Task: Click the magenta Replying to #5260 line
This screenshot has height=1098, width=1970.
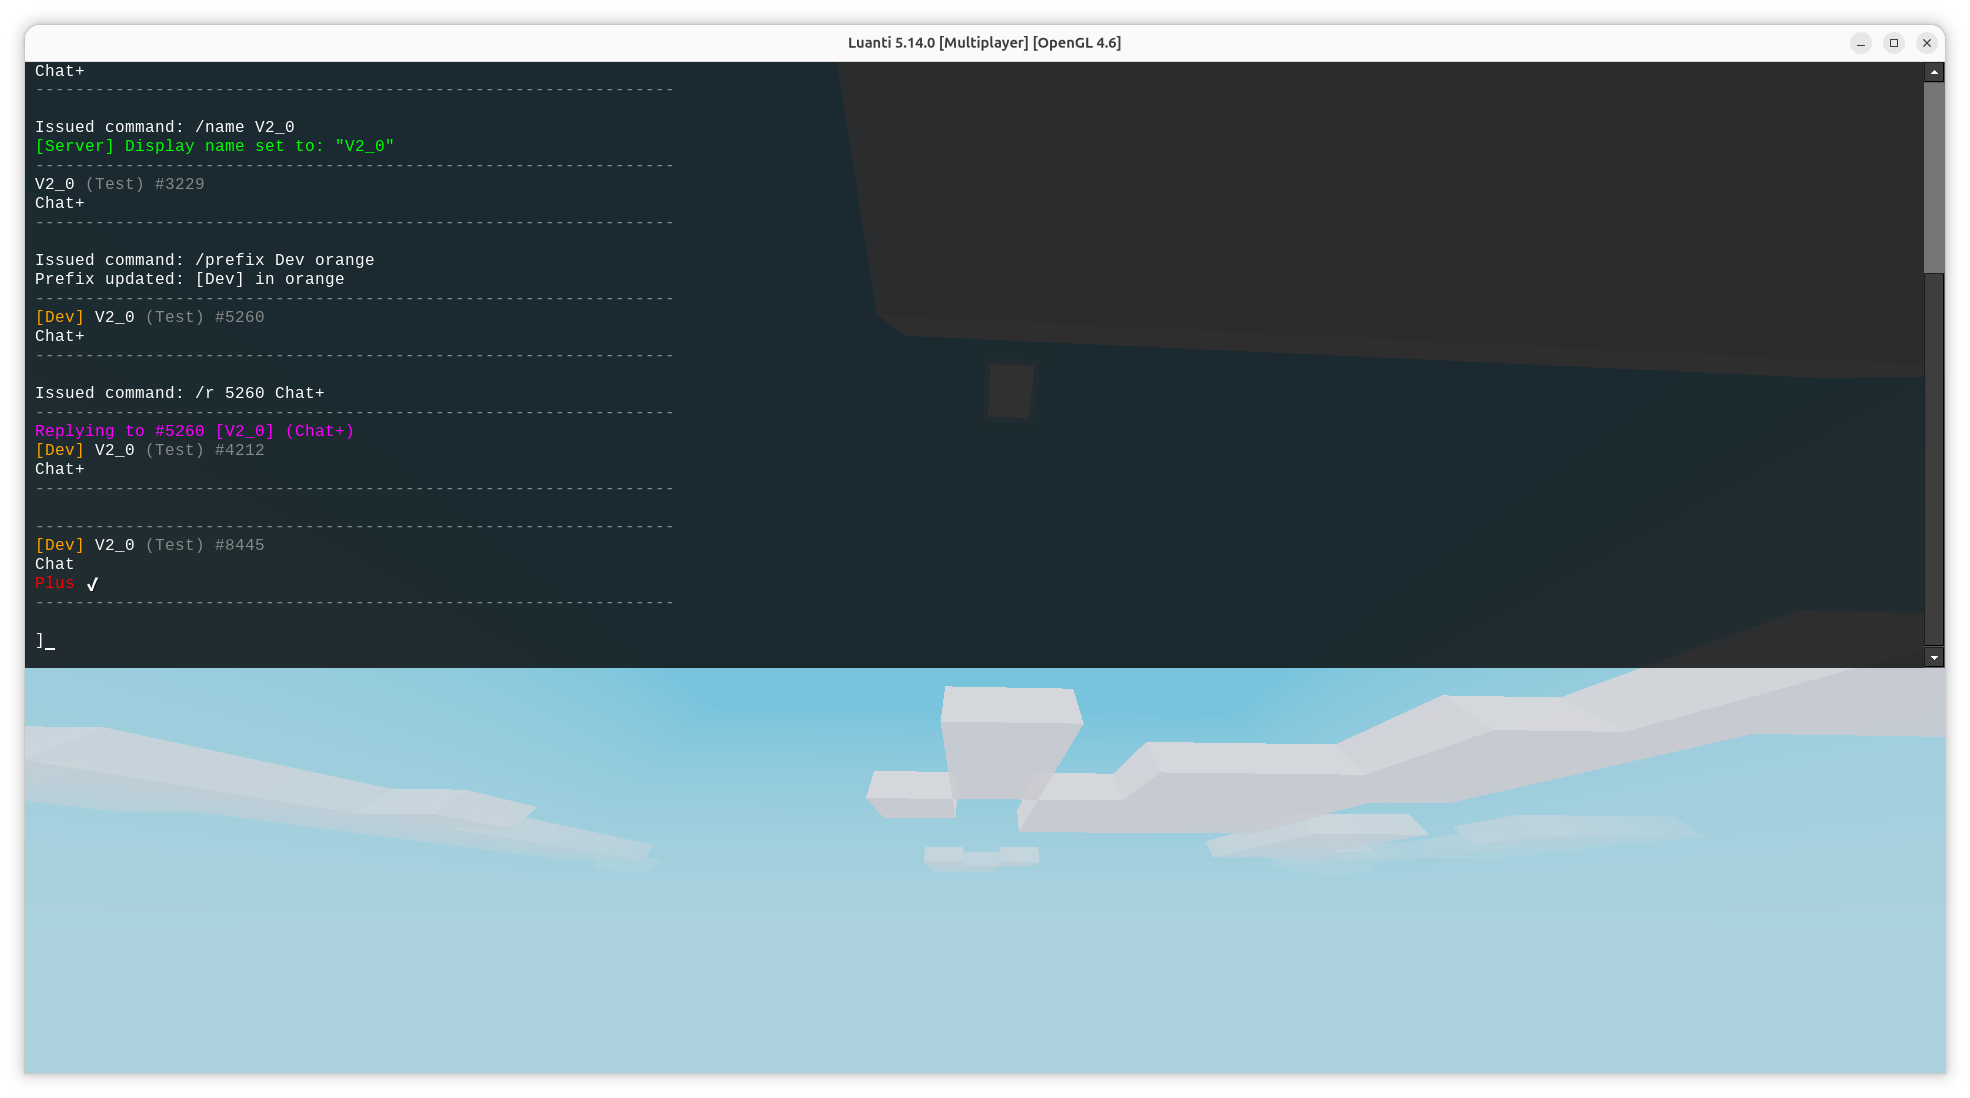Action: tap(194, 431)
